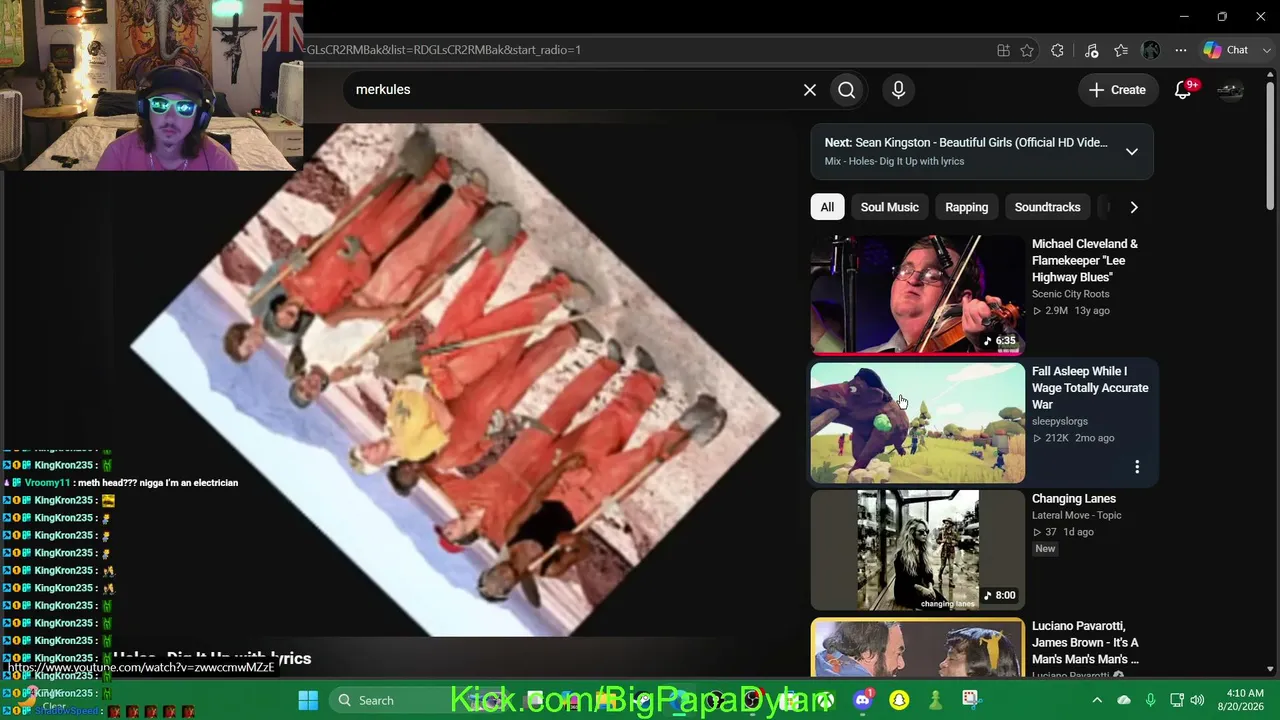Open the Changing Lanes title link
Screen dimensions: 1280x720
(1074, 499)
